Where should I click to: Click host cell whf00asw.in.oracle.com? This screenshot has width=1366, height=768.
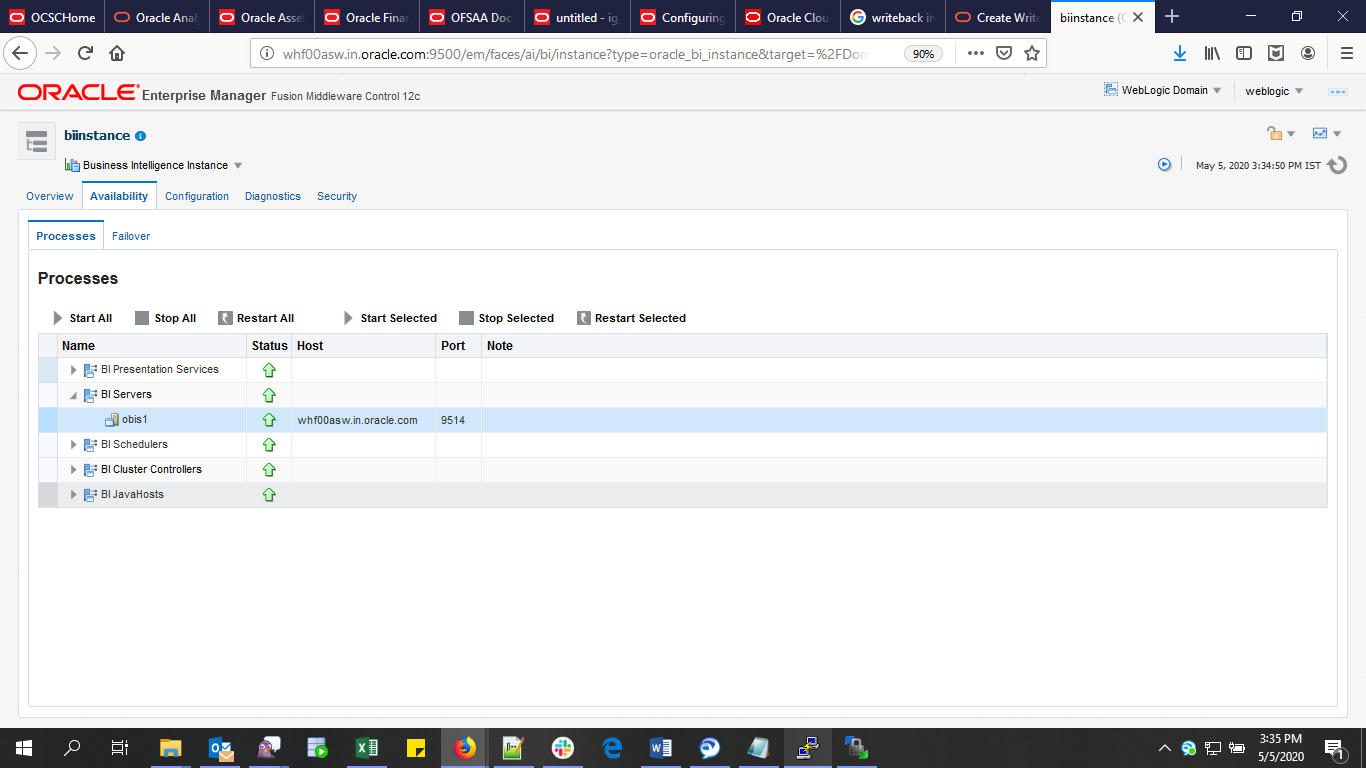pos(357,420)
